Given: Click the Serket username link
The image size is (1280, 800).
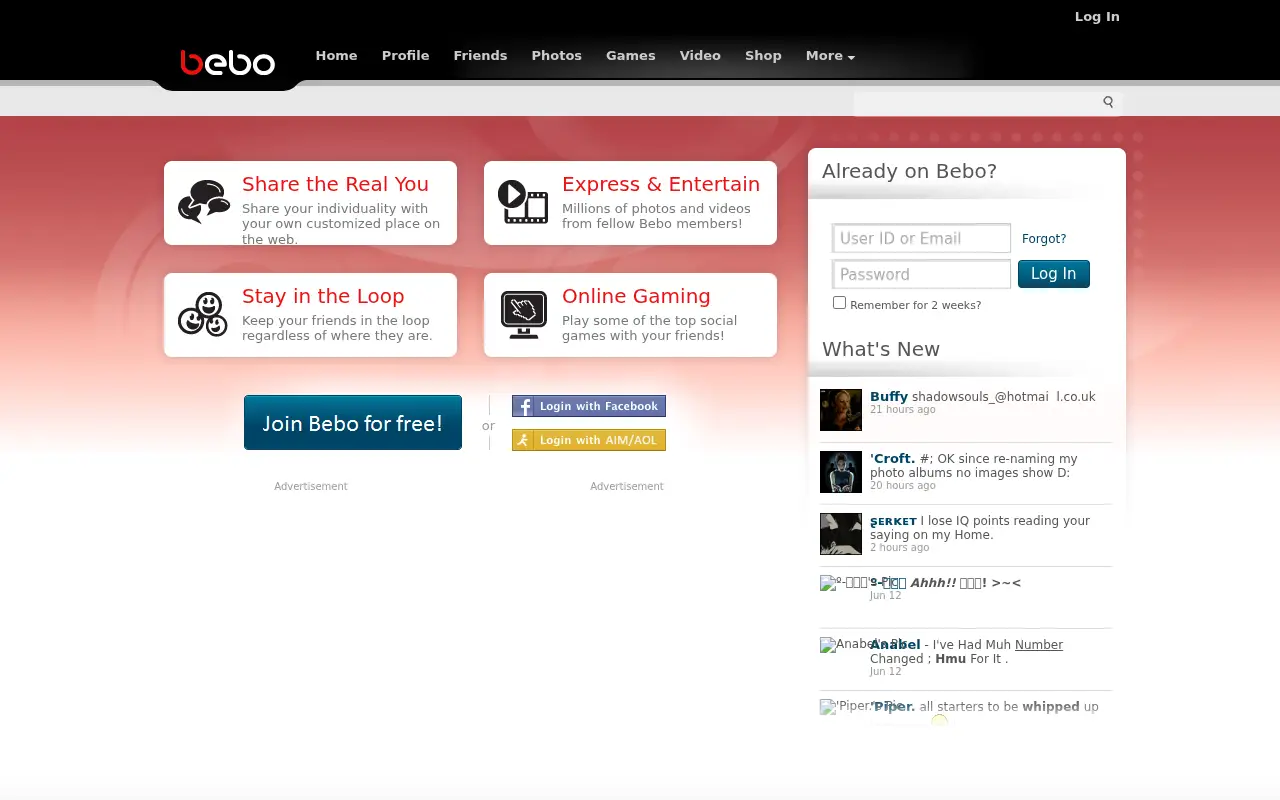Looking at the screenshot, I should click(893, 521).
